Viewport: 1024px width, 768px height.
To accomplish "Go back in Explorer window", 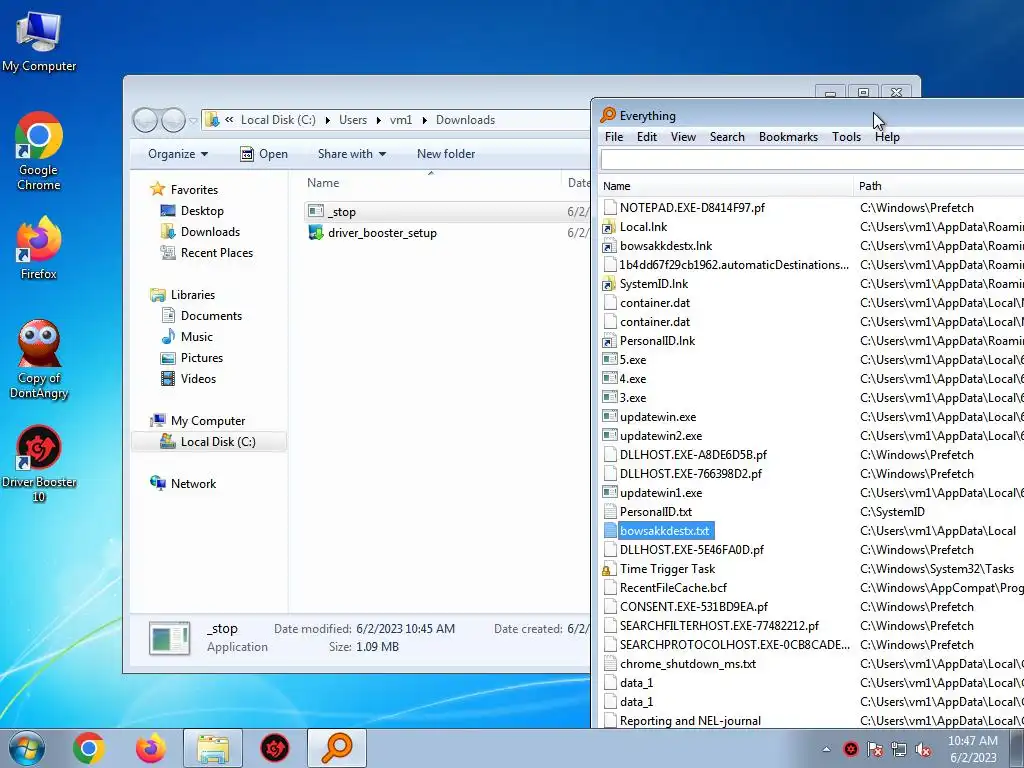I will point(145,120).
